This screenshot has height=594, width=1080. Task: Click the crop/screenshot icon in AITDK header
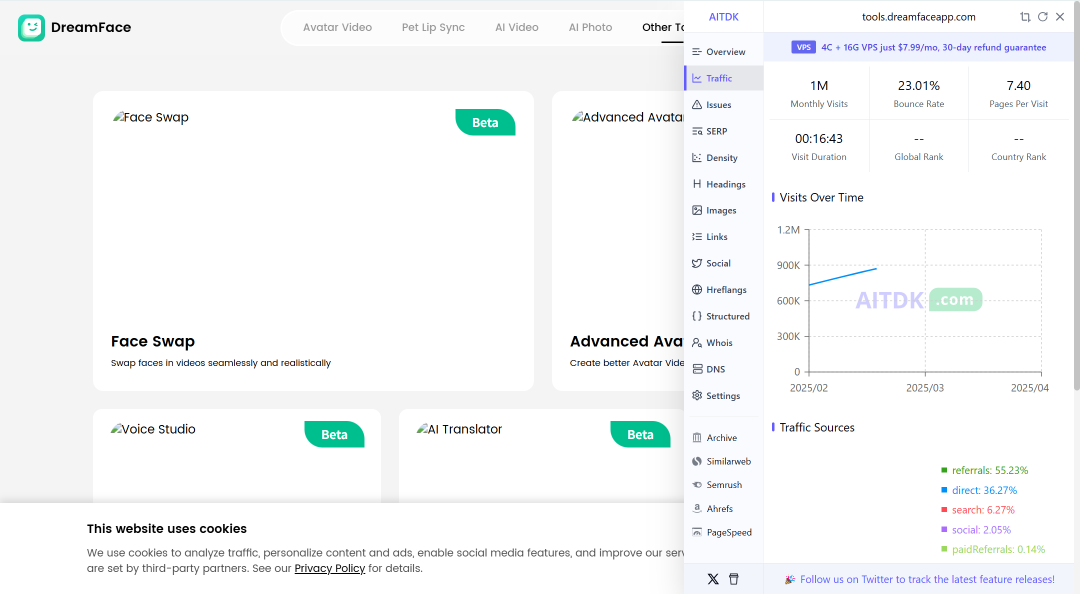click(x=1025, y=17)
